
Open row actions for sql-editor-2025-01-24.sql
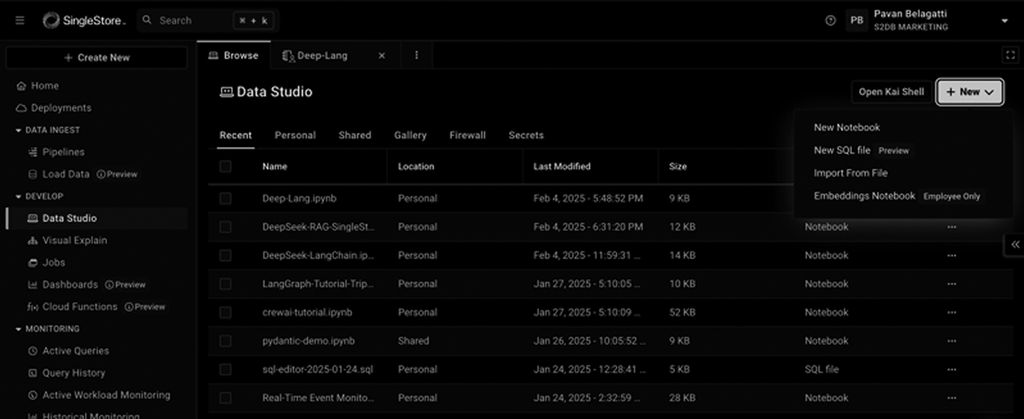pyautogui.click(x=952, y=369)
